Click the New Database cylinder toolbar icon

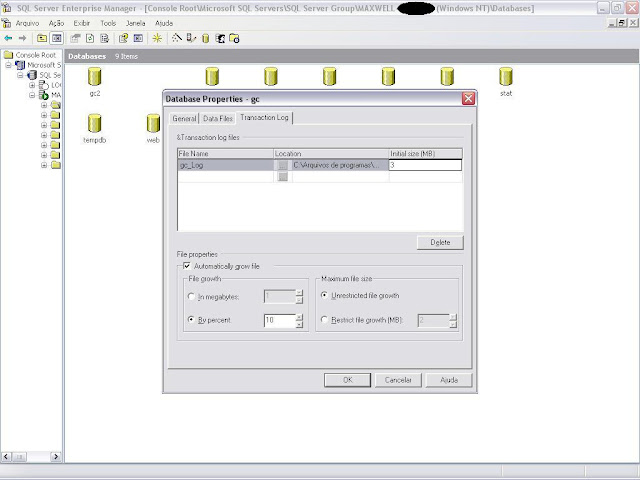(205, 38)
